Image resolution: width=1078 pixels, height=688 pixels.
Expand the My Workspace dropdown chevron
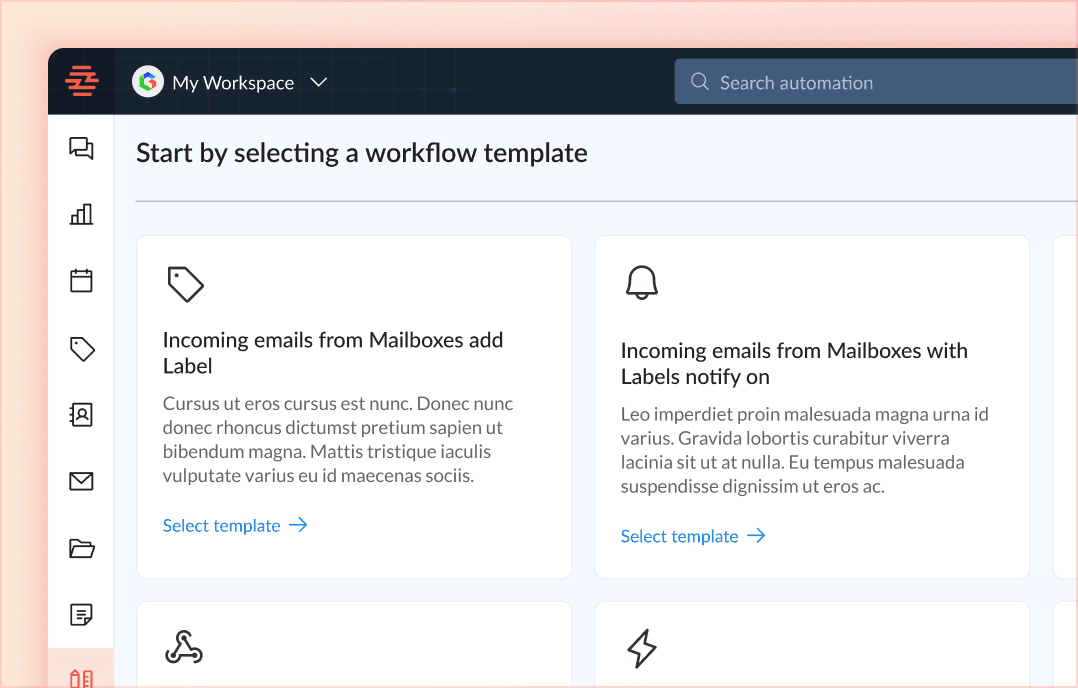pyautogui.click(x=318, y=82)
